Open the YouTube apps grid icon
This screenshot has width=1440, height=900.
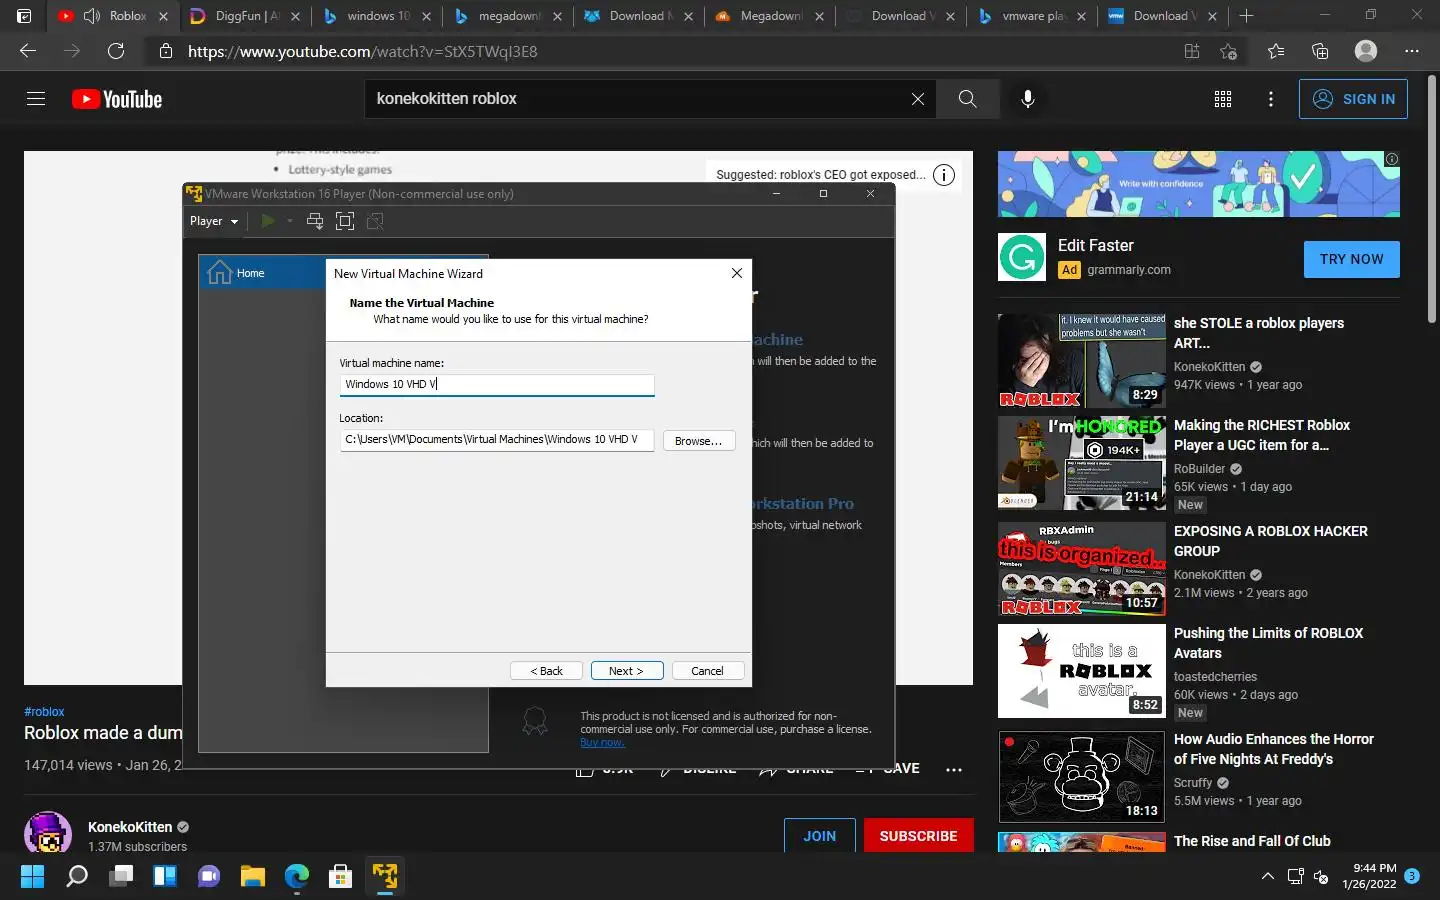[1222, 99]
